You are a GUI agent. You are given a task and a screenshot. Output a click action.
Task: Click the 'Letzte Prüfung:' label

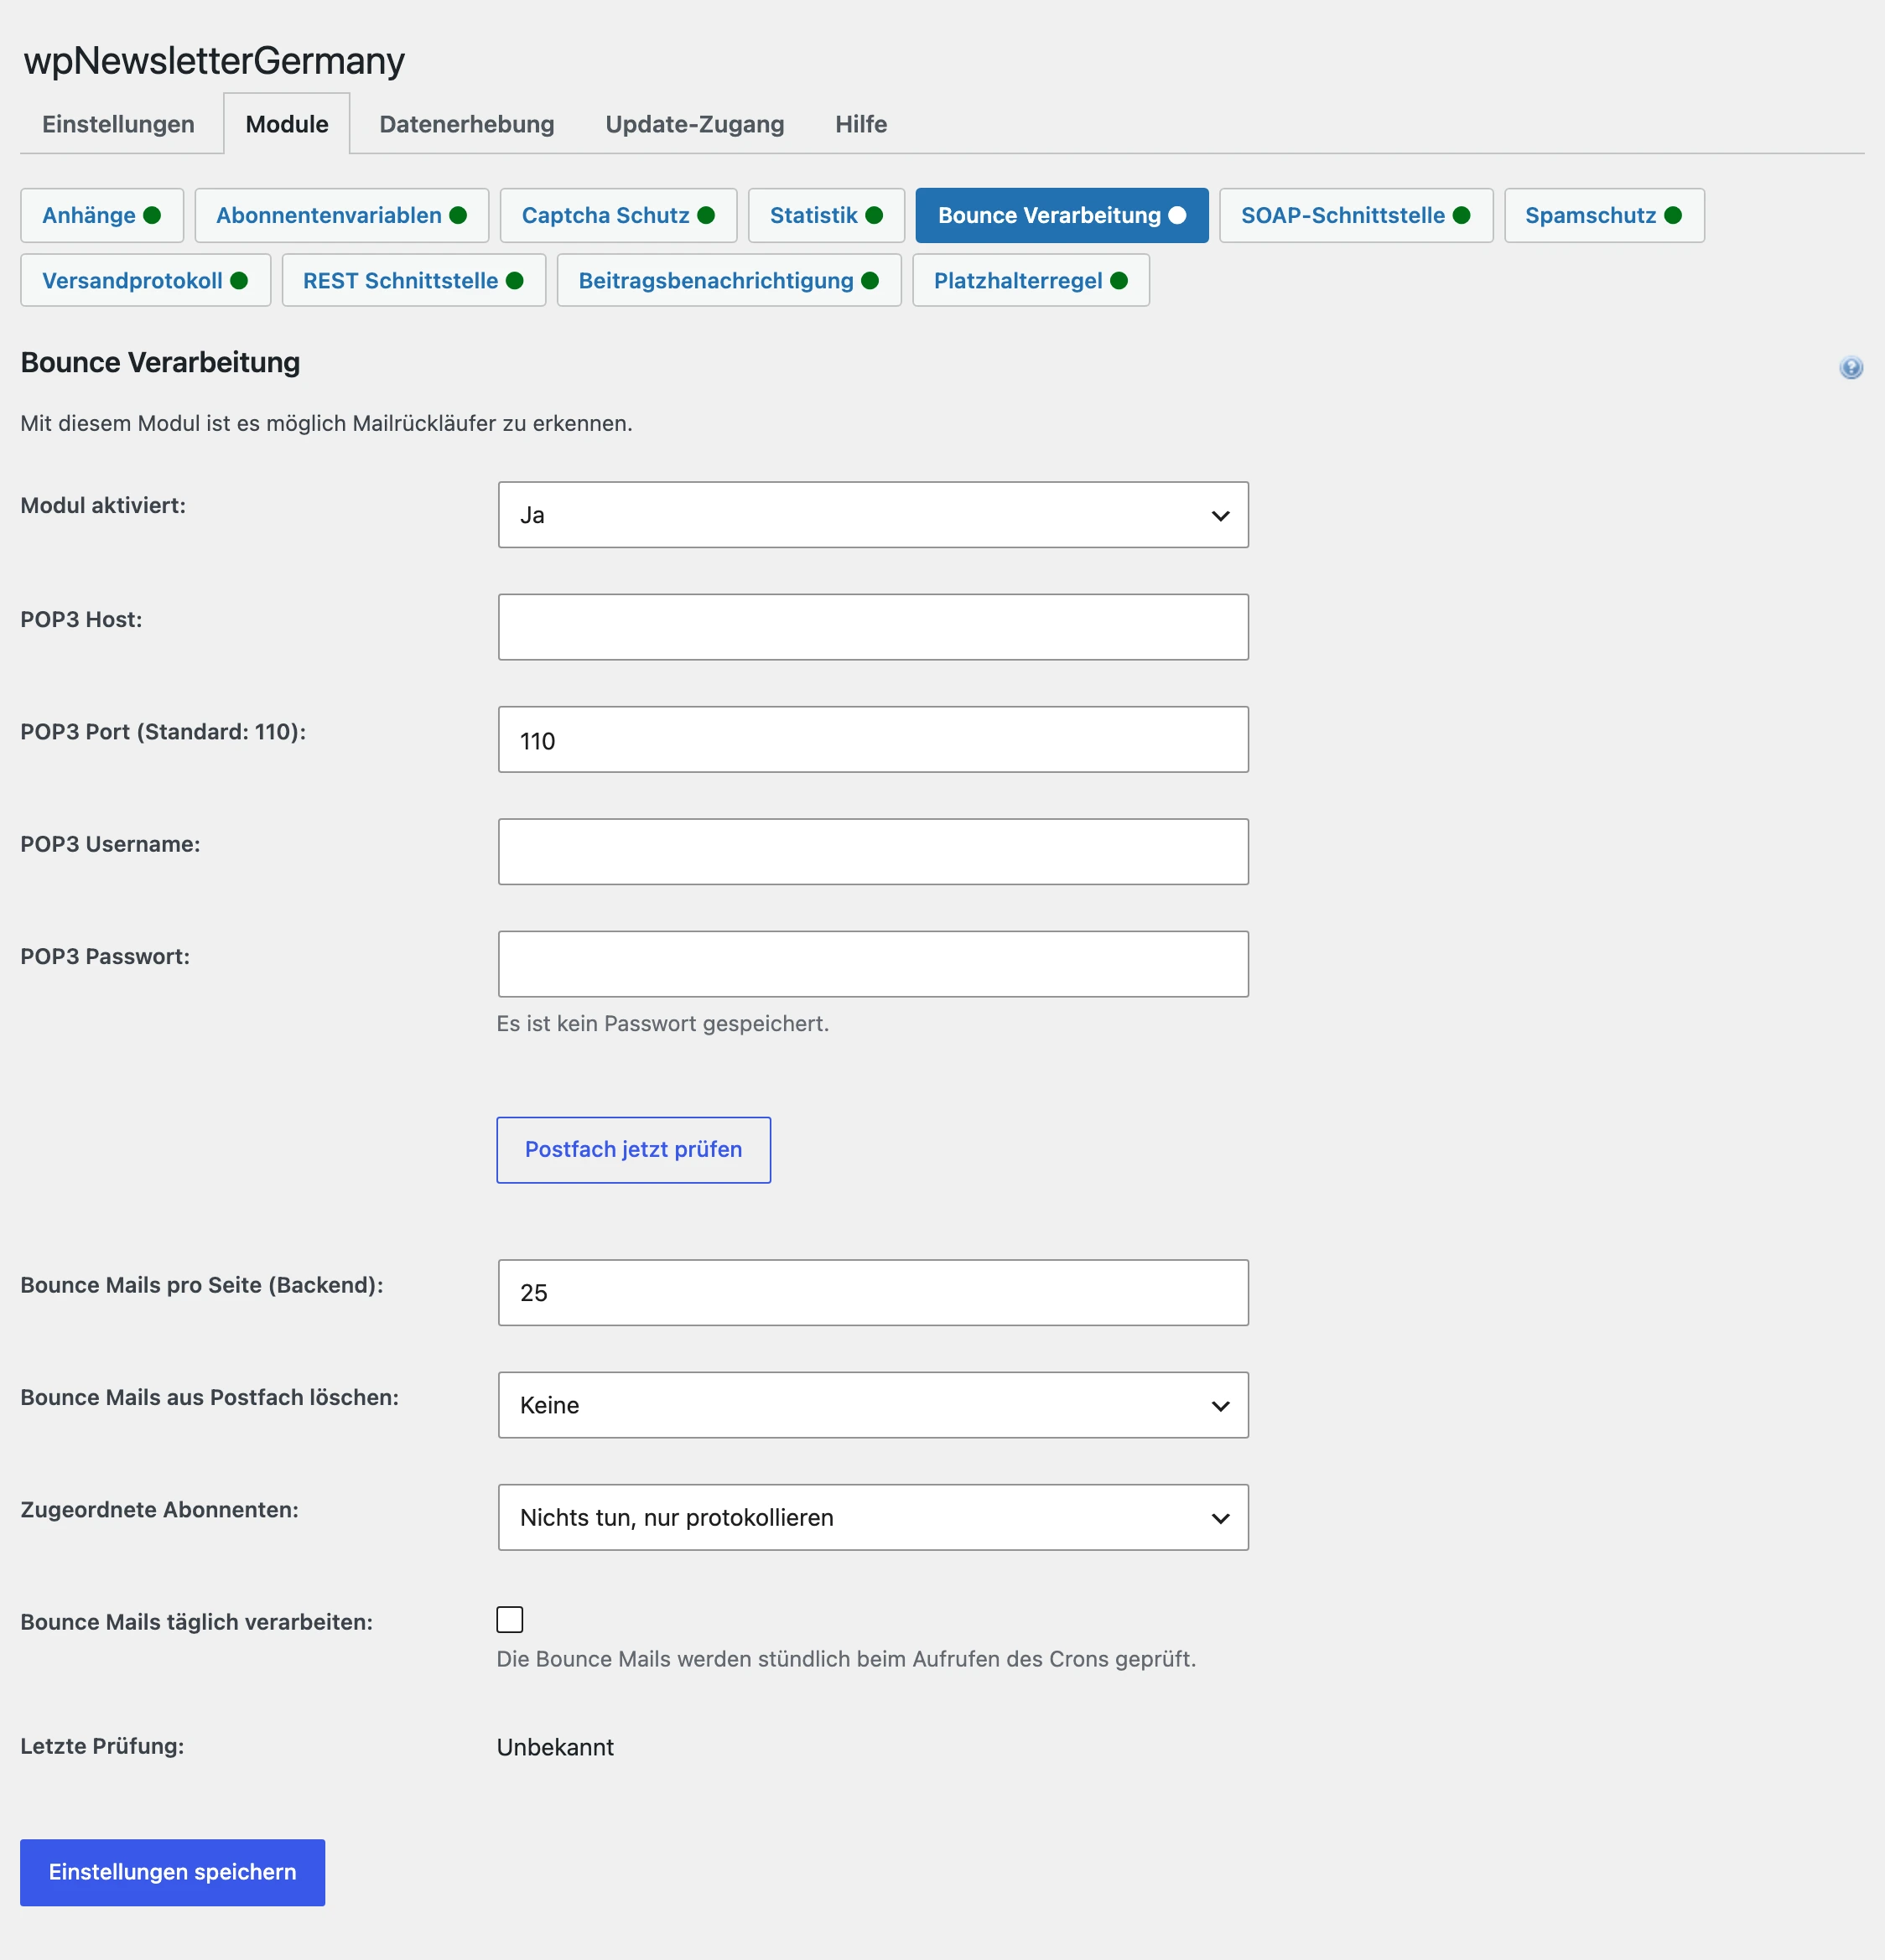[102, 1746]
